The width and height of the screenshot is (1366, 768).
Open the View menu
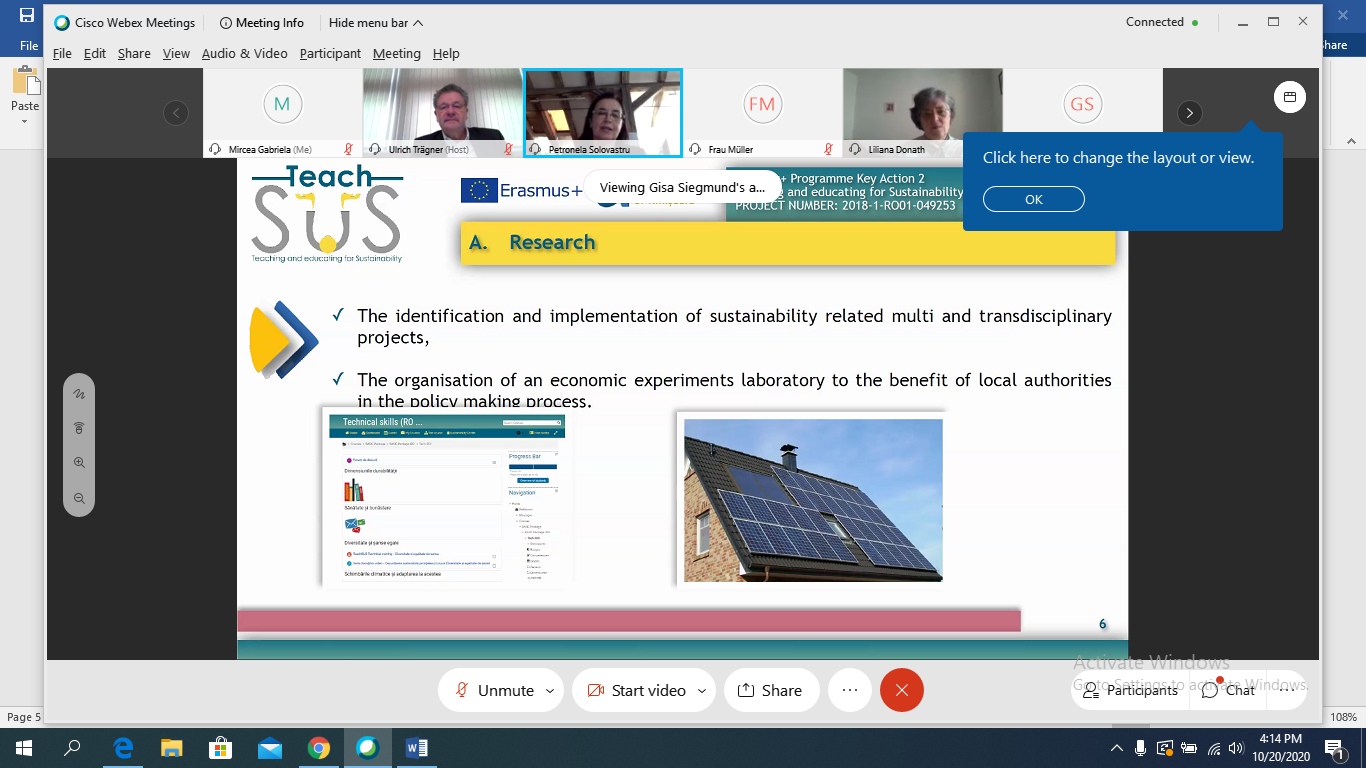coord(176,54)
